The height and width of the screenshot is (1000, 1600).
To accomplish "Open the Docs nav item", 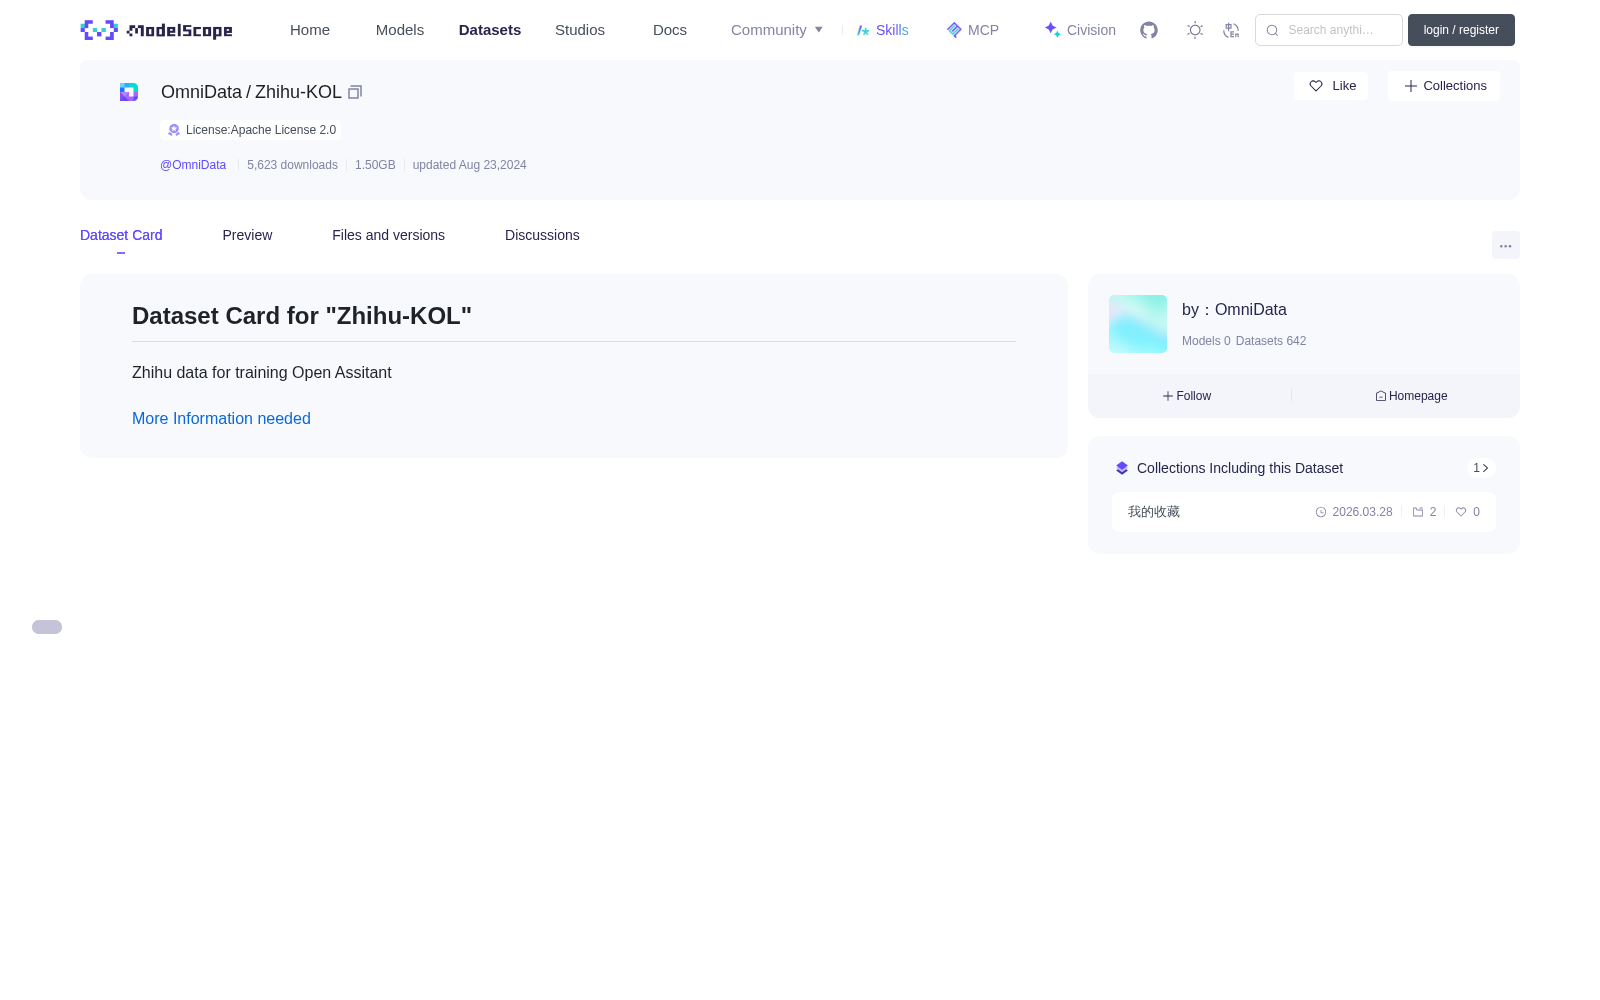I will click(x=670, y=30).
